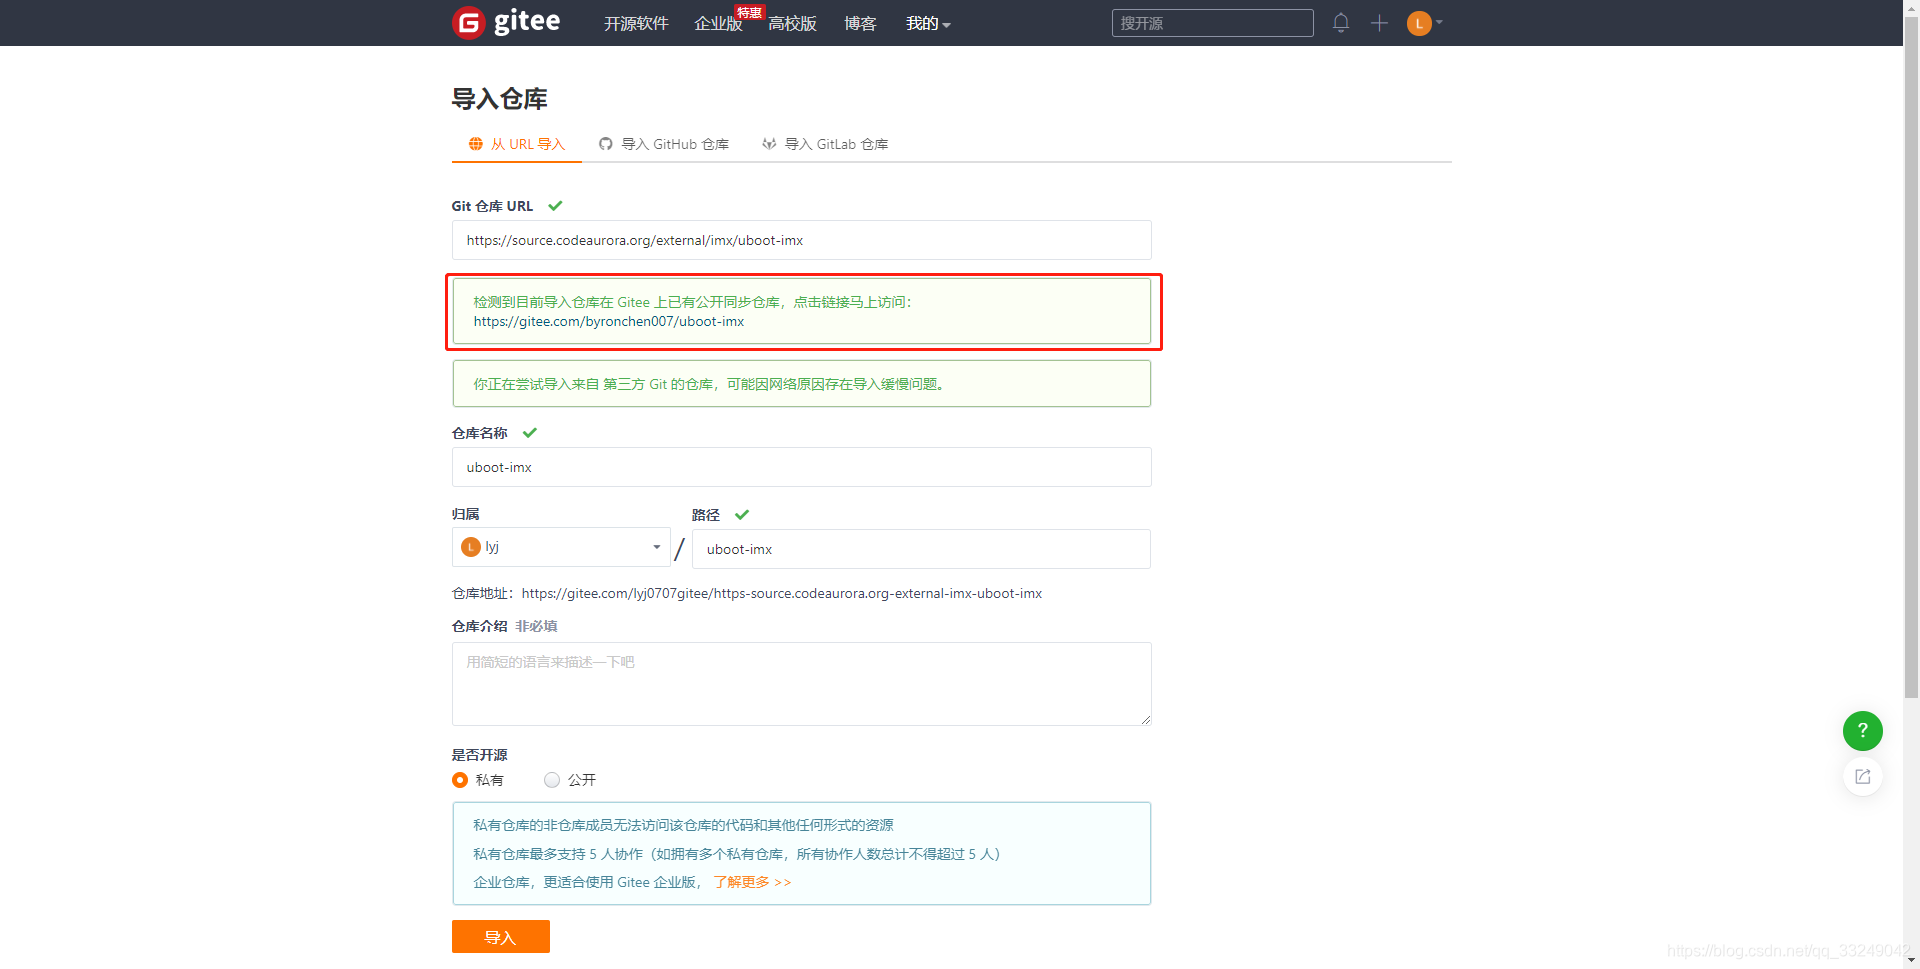The height and width of the screenshot is (969, 1920).
Task: Switch to 导入 GitLab 仓库 tab
Action: [825, 144]
